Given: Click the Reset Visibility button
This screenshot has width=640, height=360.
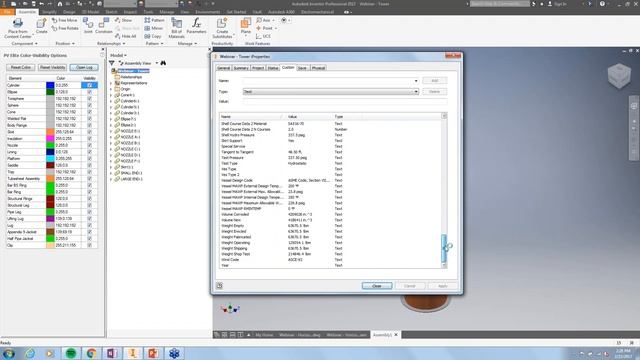Looking at the screenshot, I should 52,67.
